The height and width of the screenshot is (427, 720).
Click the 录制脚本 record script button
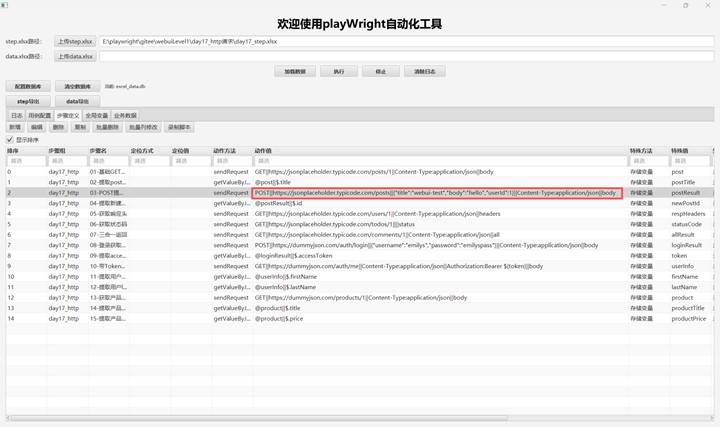(179, 127)
